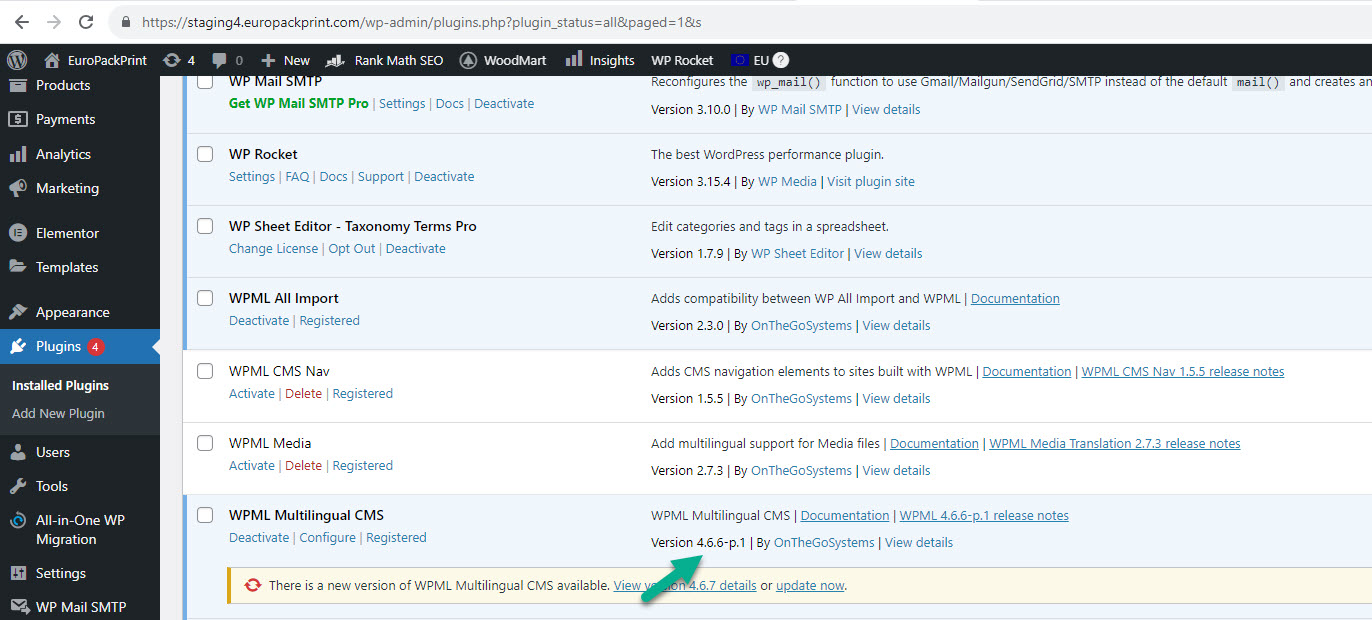Image resolution: width=1372 pixels, height=620 pixels.
Task: Delete the WPML Media plugin
Action: coord(304,465)
